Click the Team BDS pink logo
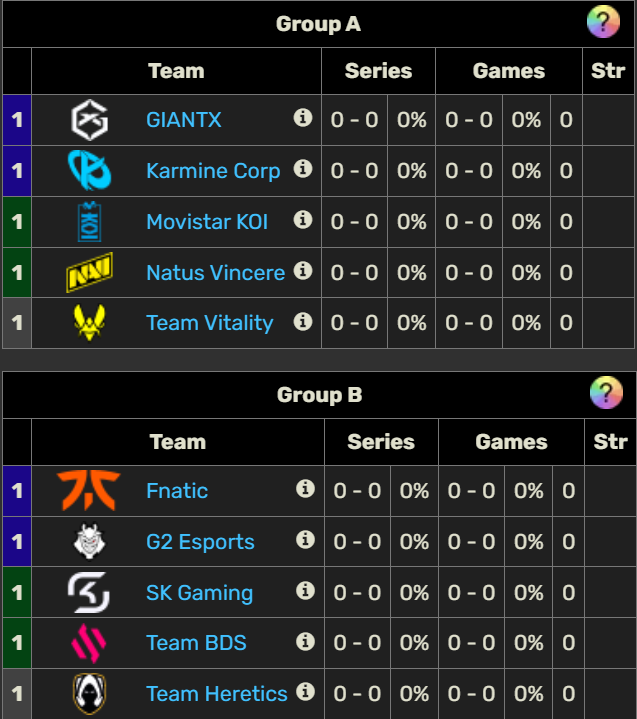Image resolution: width=637 pixels, height=719 pixels. coord(89,643)
